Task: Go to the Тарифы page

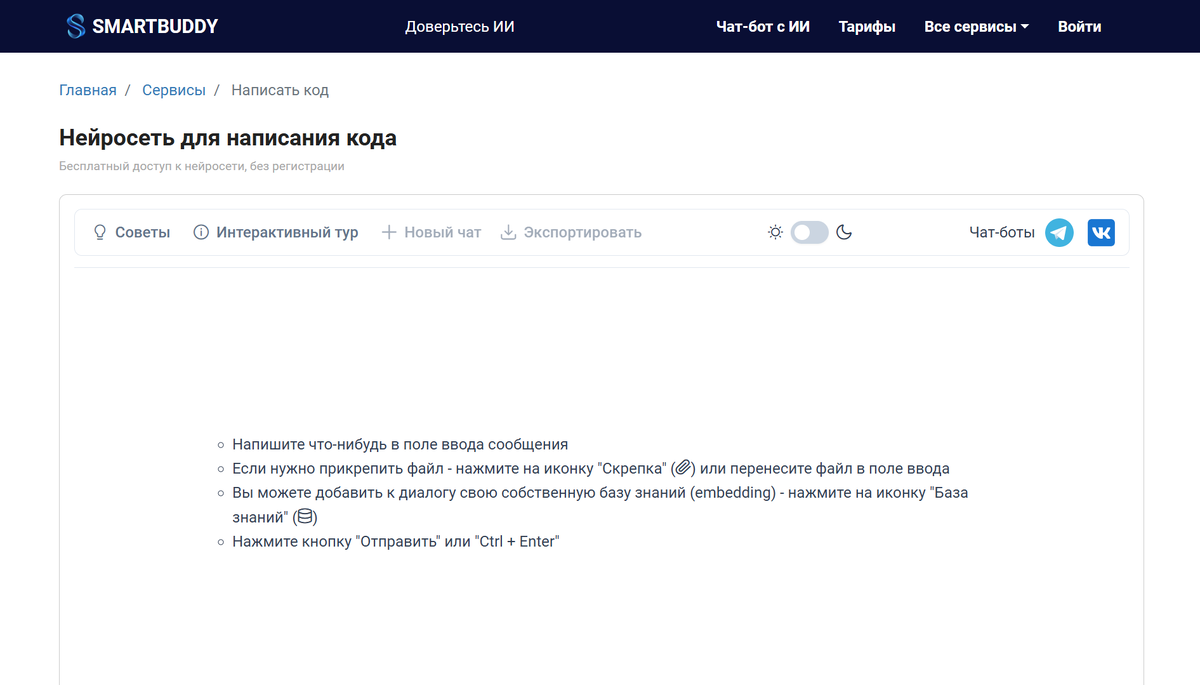Action: 867,27
